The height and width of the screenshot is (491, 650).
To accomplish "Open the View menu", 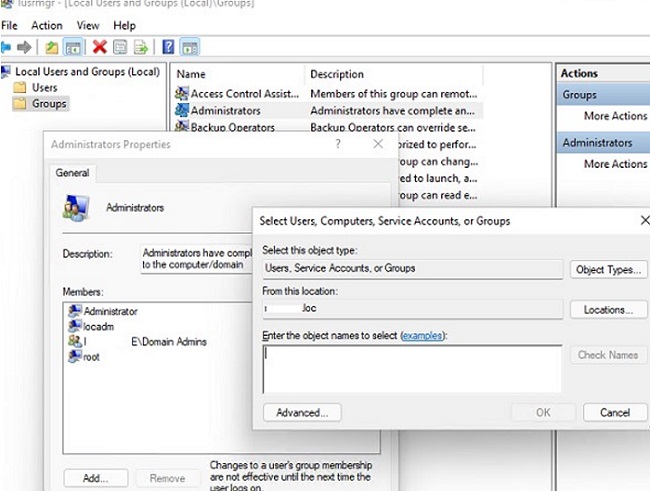I will point(88,25).
